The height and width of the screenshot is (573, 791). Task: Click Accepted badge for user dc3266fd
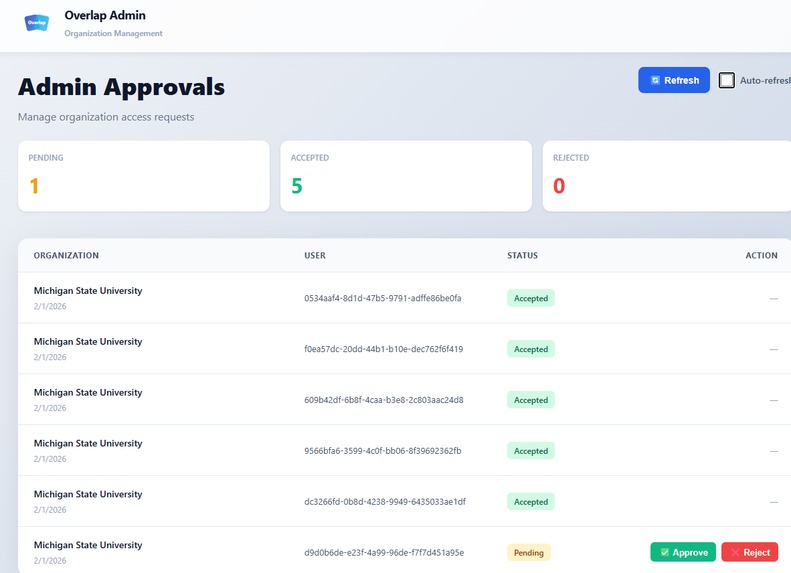pos(531,502)
